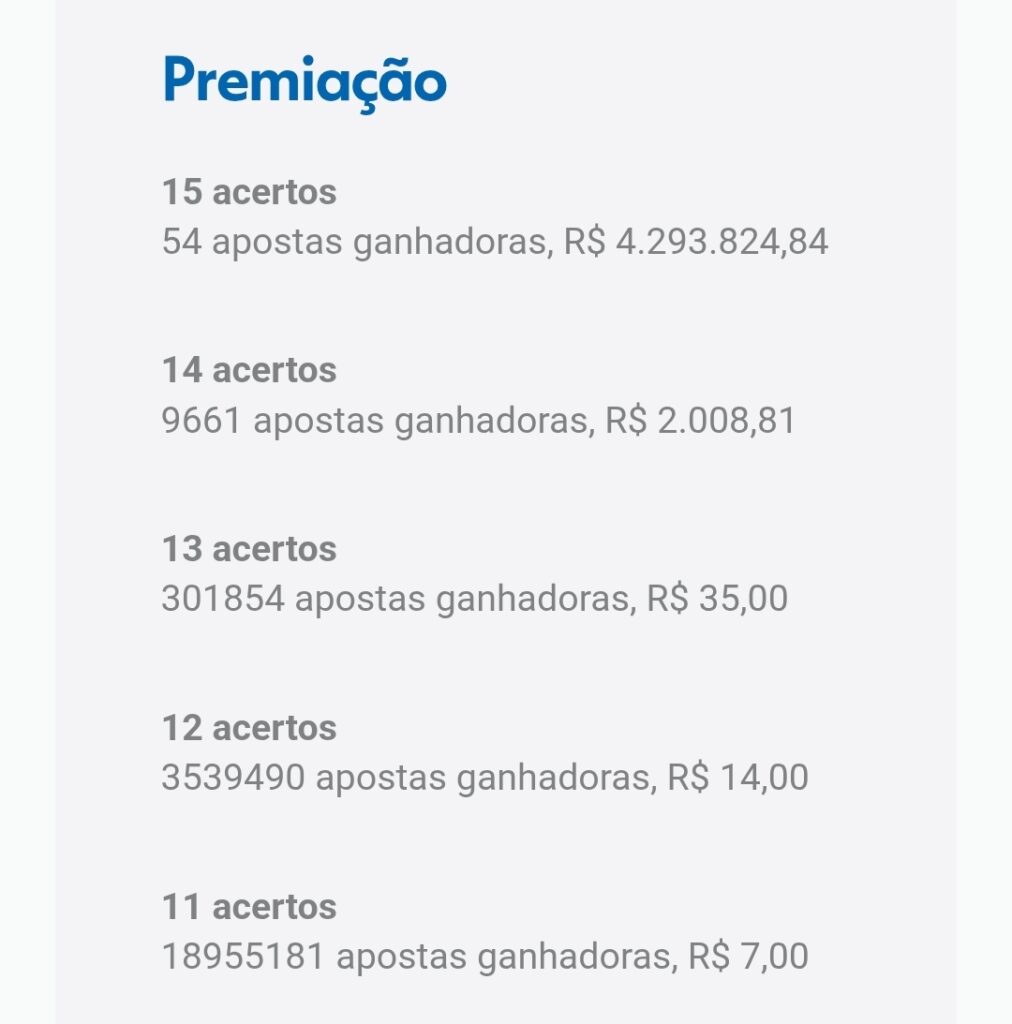Click the "11 acertos" tier label
The image size is (1012, 1024).
coord(249,907)
